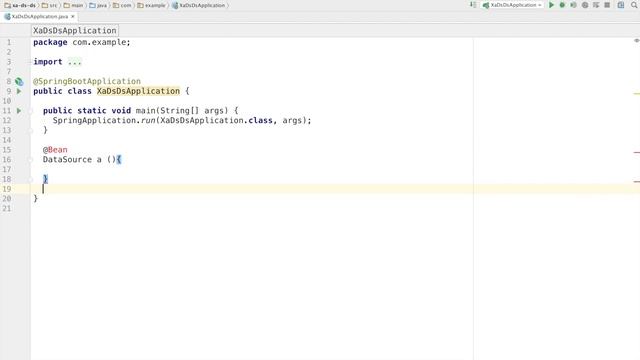Click line number 19 in the gutter

pos(7,189)
